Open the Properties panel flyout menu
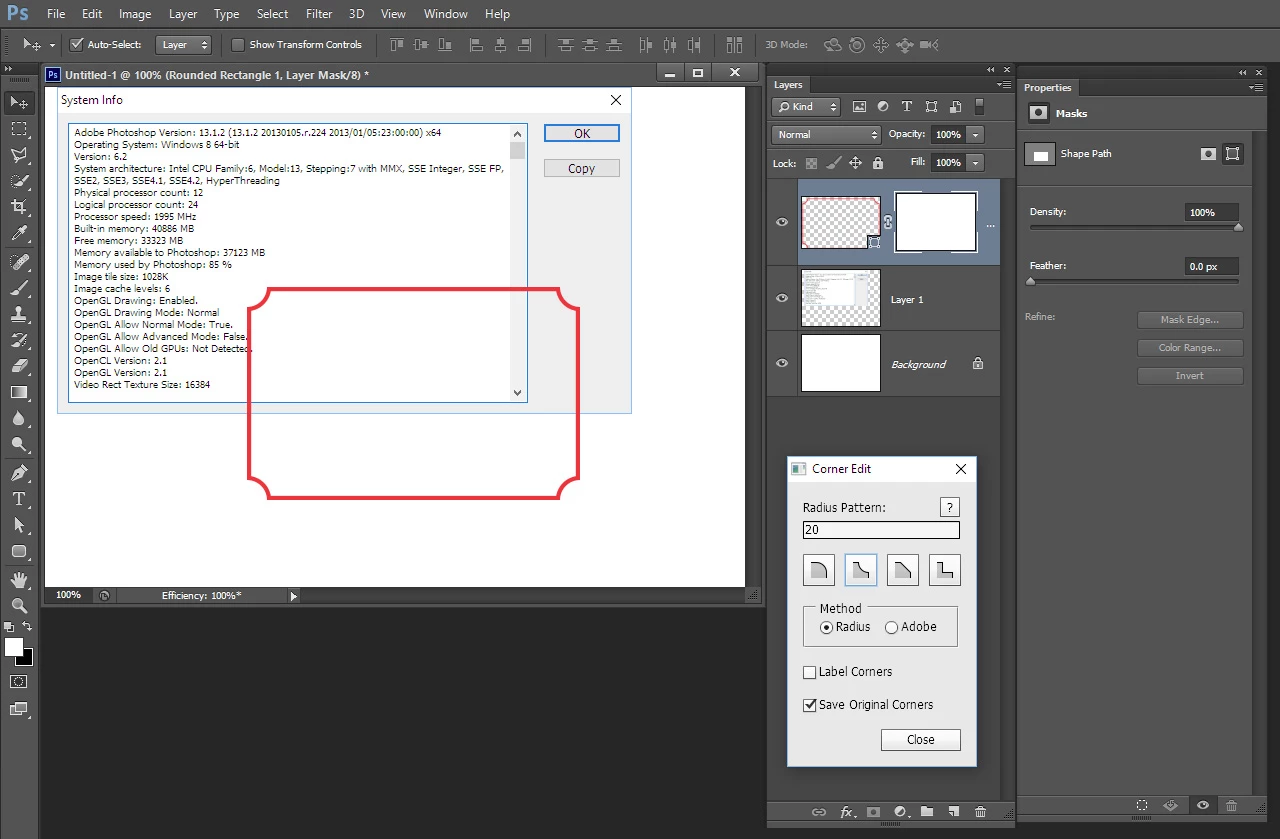The width and height of the screenshot is (1280, 839). (x=1255, y=88)
